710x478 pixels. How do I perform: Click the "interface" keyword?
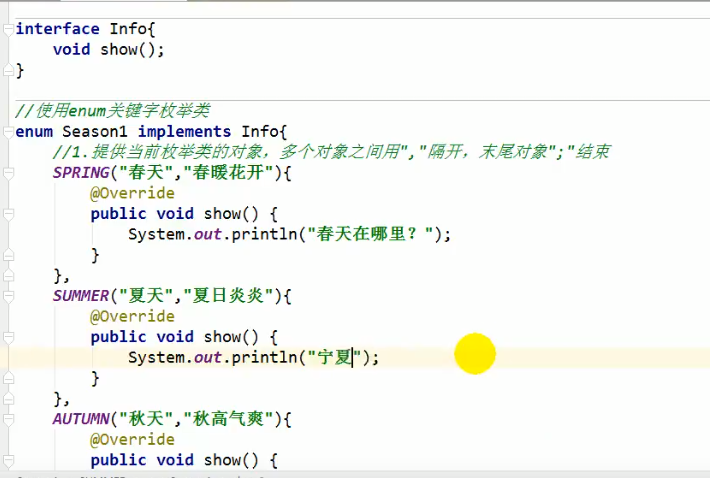pos(58,29)
